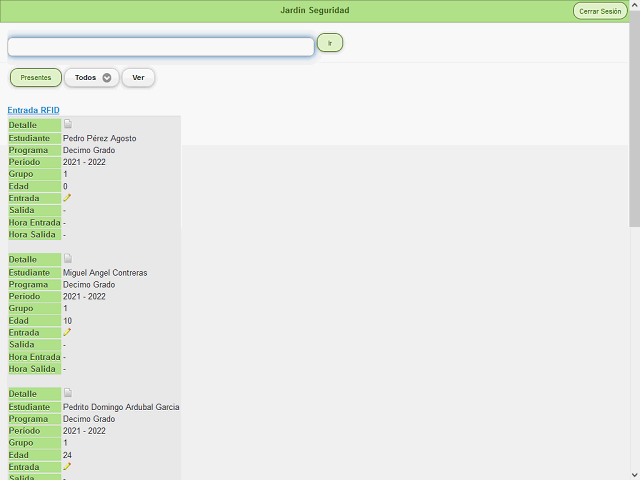Click pencil entry icon for Pedrito Domingo Ardubal
Image resolution: width=640 pixels, height=480 pixels.
point(67,466)
